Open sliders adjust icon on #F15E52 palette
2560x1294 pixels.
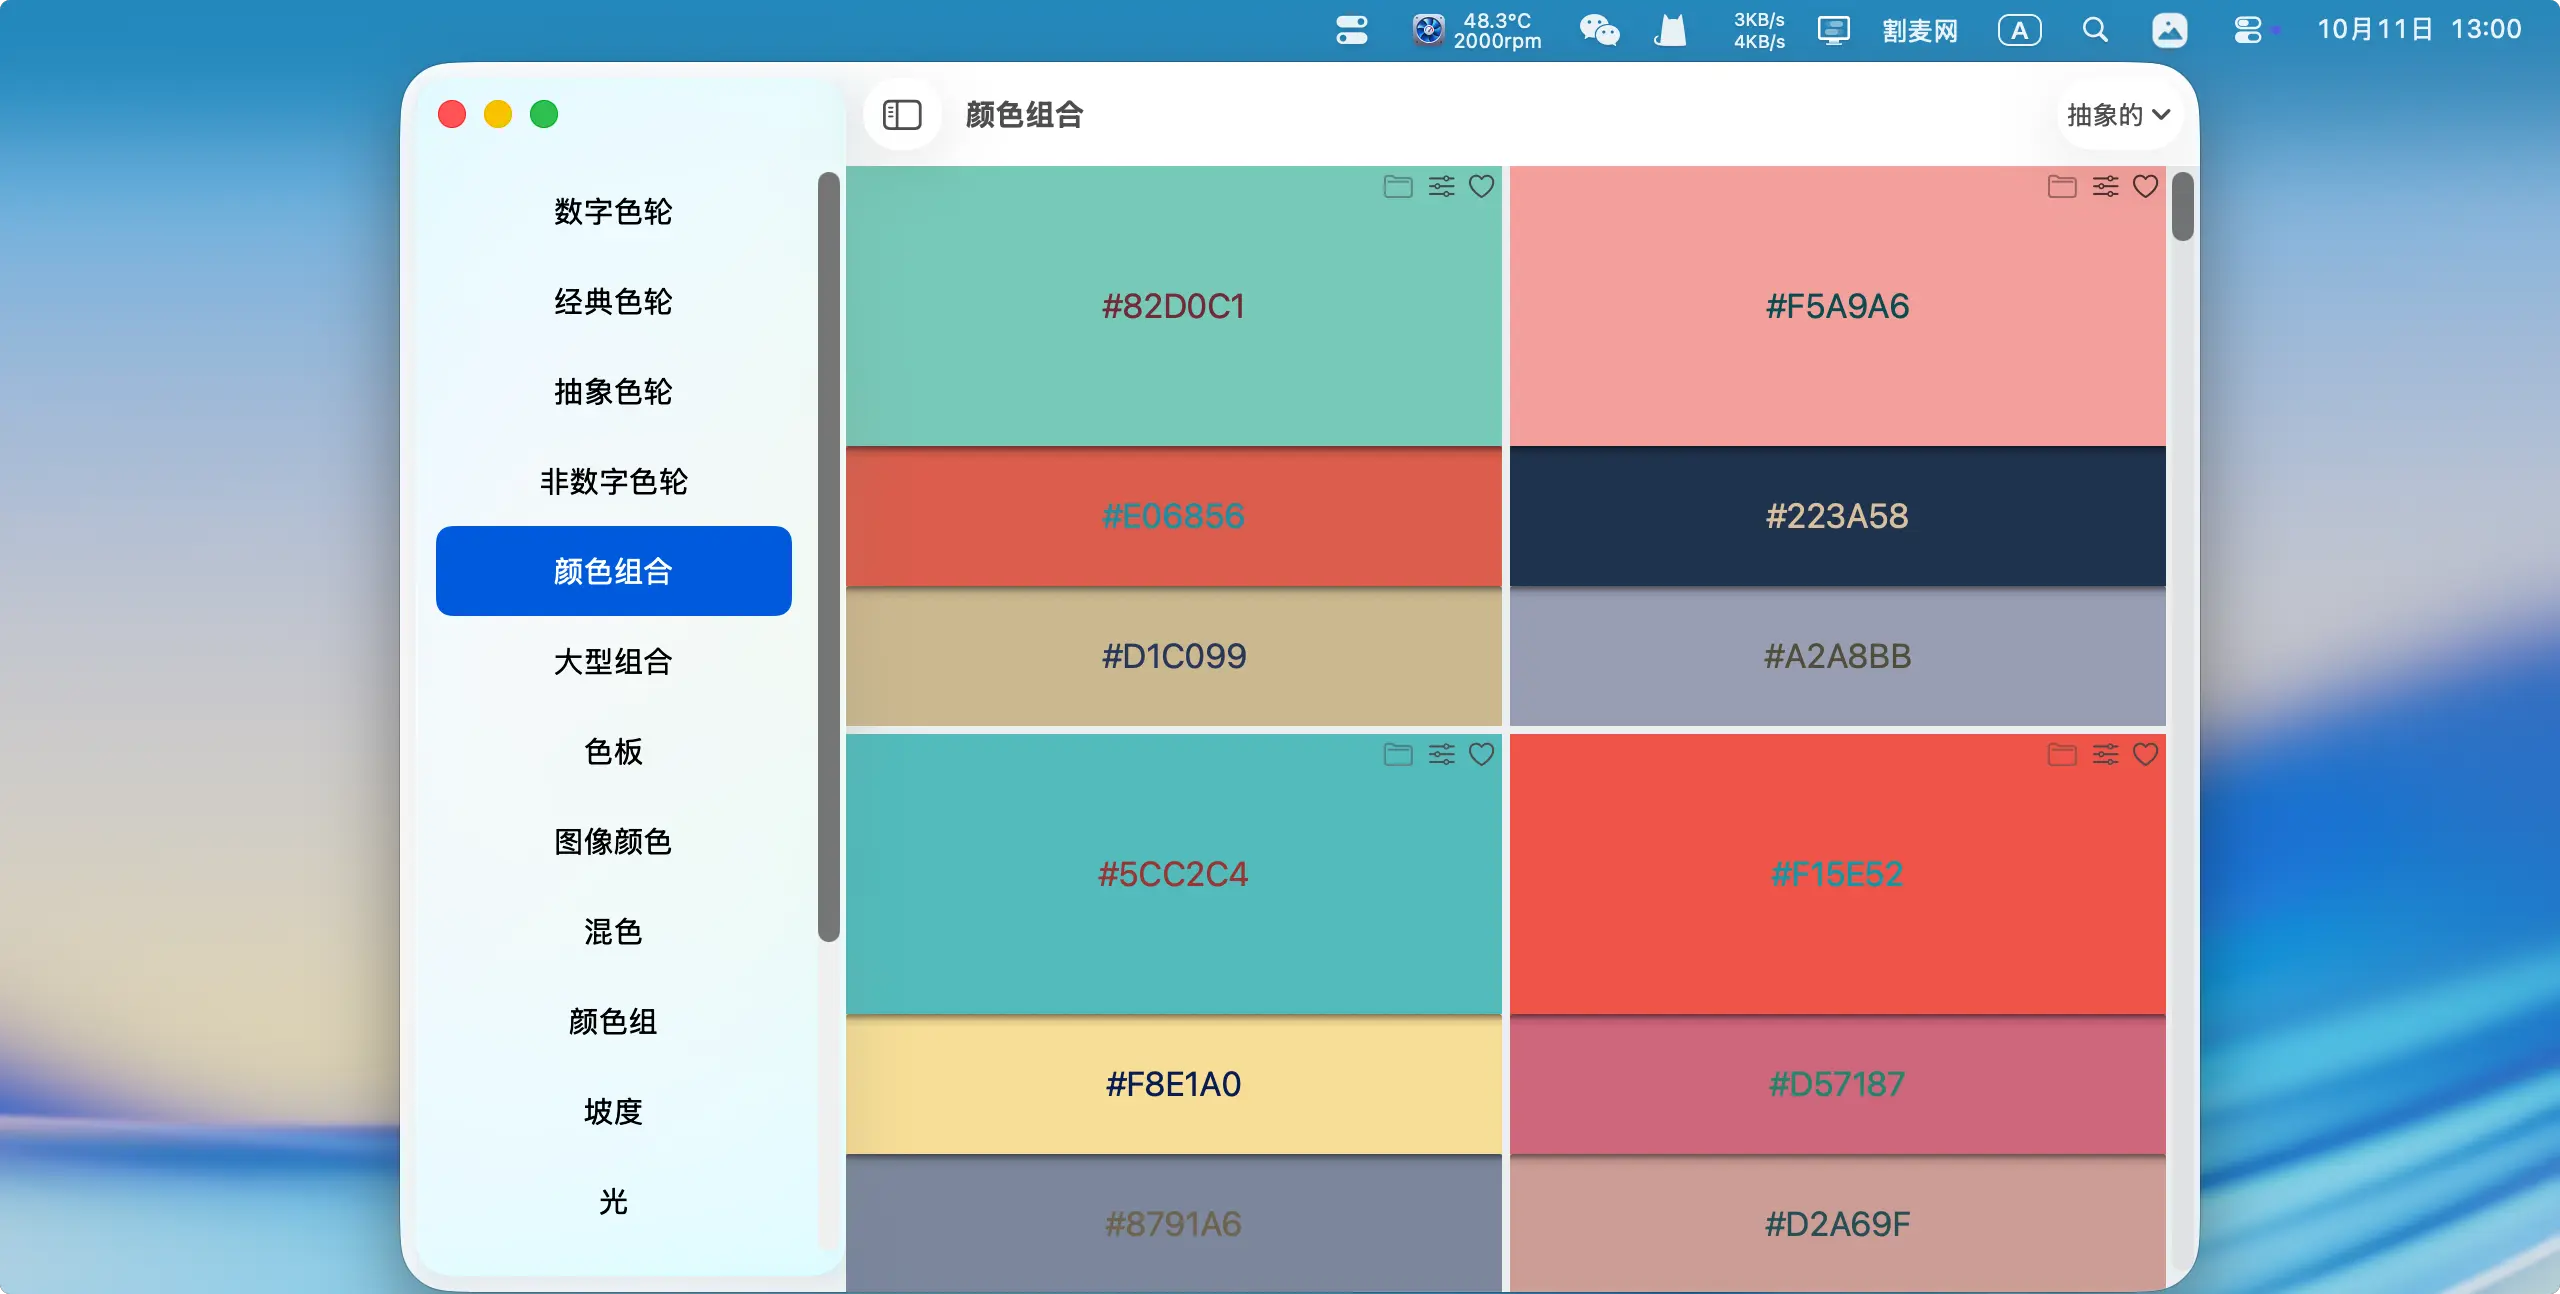click(x=2105, y=755)
